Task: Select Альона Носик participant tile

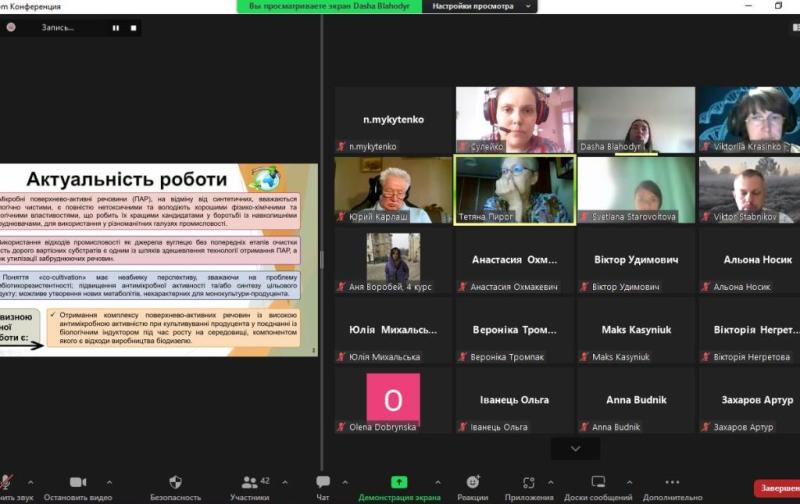Action: (x=749, y=260)
